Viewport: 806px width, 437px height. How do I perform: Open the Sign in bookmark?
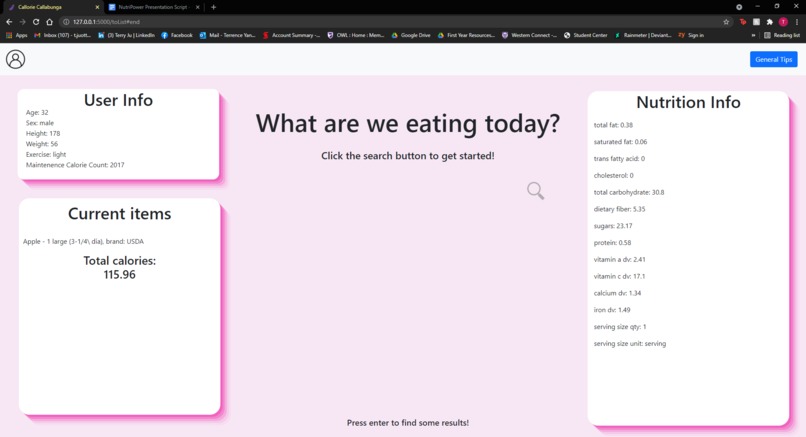691,35
